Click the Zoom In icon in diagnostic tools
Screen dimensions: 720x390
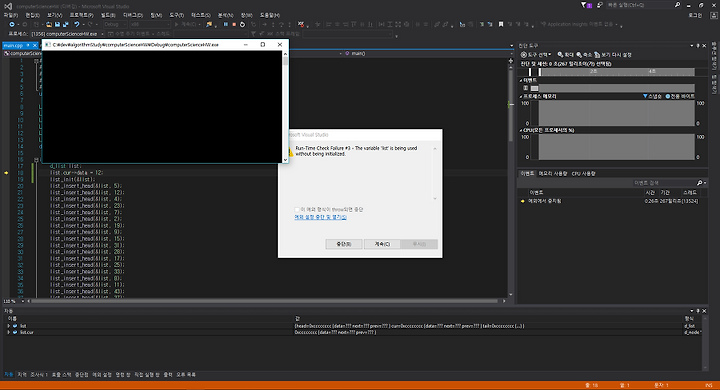pyautogui.click(x=560, y=55)
